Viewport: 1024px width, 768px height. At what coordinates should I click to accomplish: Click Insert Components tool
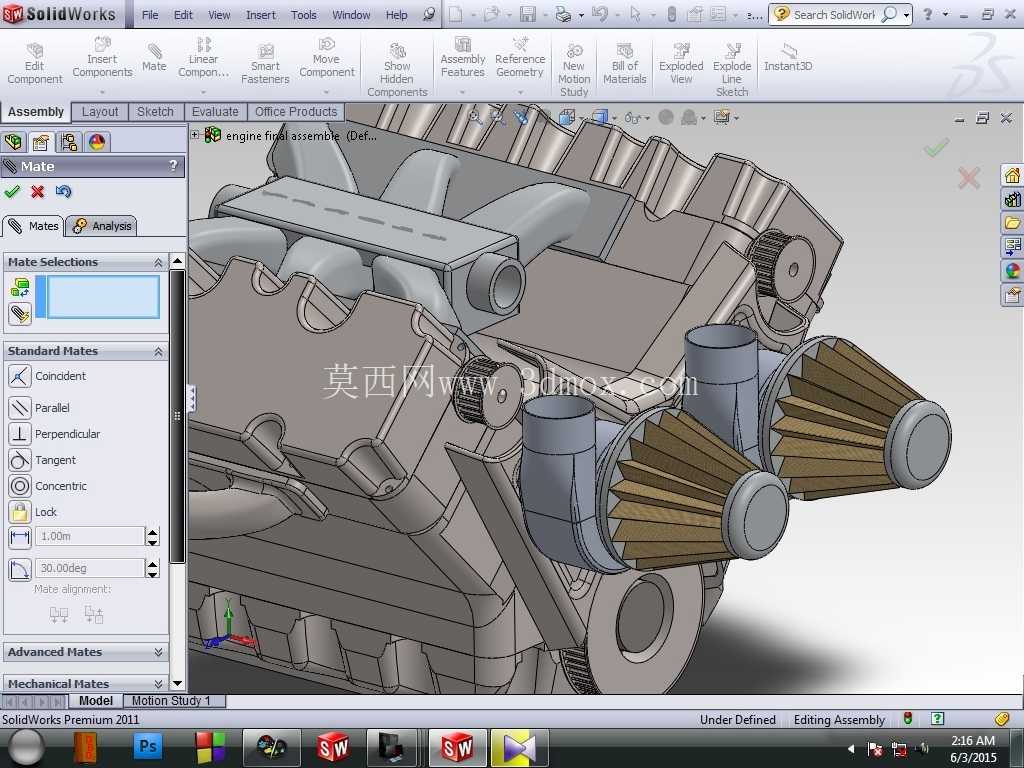tap(103, 57)
